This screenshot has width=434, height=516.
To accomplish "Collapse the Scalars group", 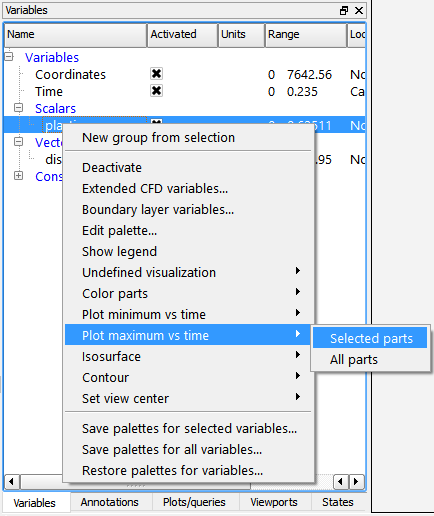I will [x=19, y=108].
